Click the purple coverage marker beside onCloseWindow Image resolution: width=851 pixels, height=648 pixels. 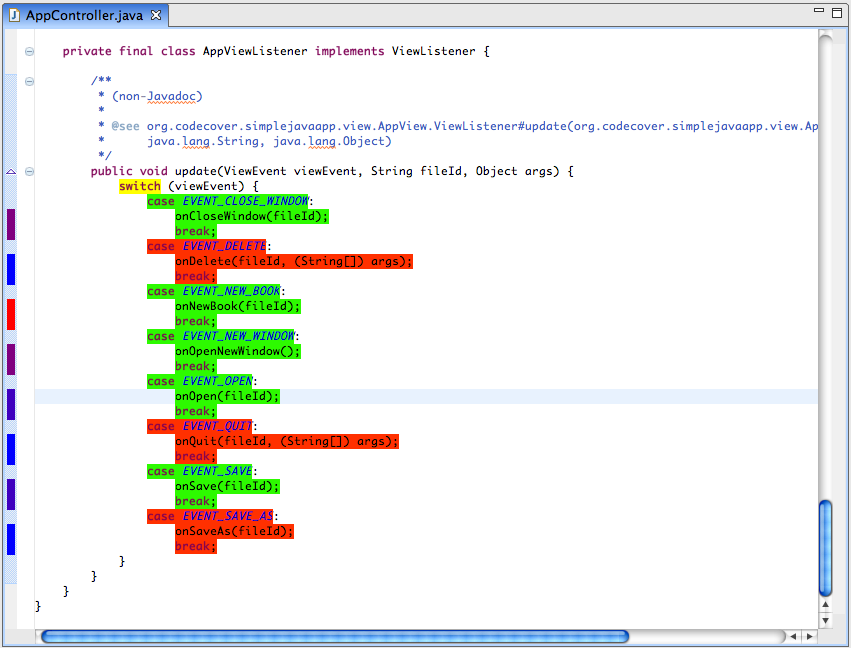(x=11, y=224)
